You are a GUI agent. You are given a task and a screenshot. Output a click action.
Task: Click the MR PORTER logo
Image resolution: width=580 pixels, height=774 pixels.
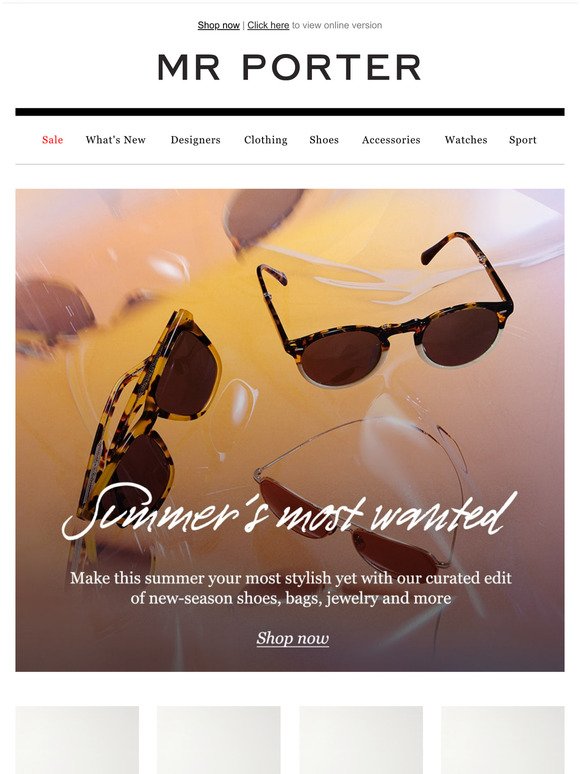click(x=289, y=67)
